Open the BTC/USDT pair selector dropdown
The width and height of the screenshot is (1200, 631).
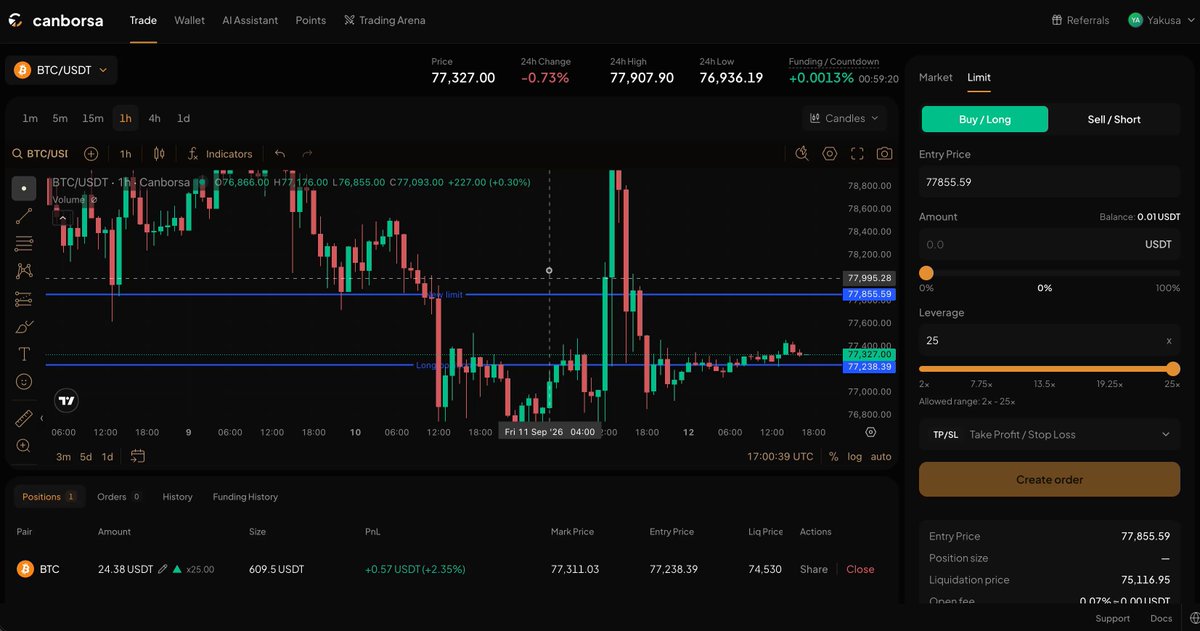point(62,70)
